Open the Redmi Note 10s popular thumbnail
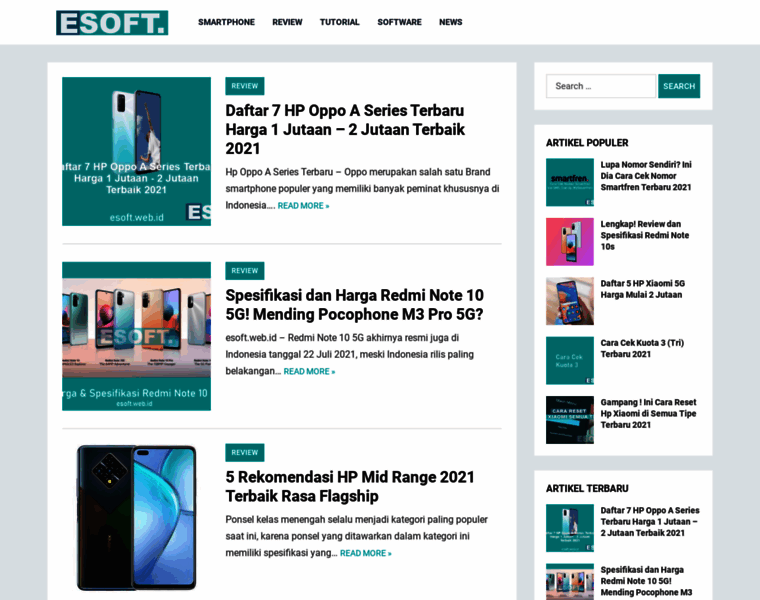The width and height of the screenshot is (760, 600). tap(570, 242)
